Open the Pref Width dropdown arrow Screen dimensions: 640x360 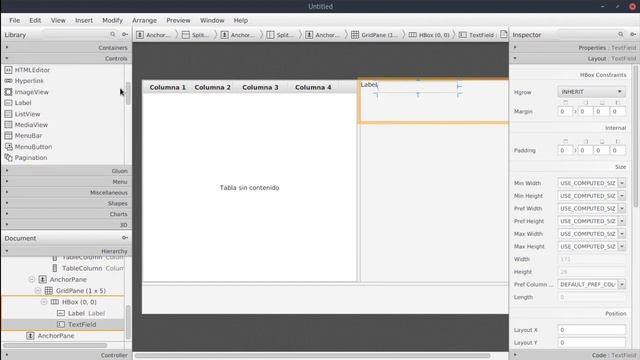[x=622, y=209]
